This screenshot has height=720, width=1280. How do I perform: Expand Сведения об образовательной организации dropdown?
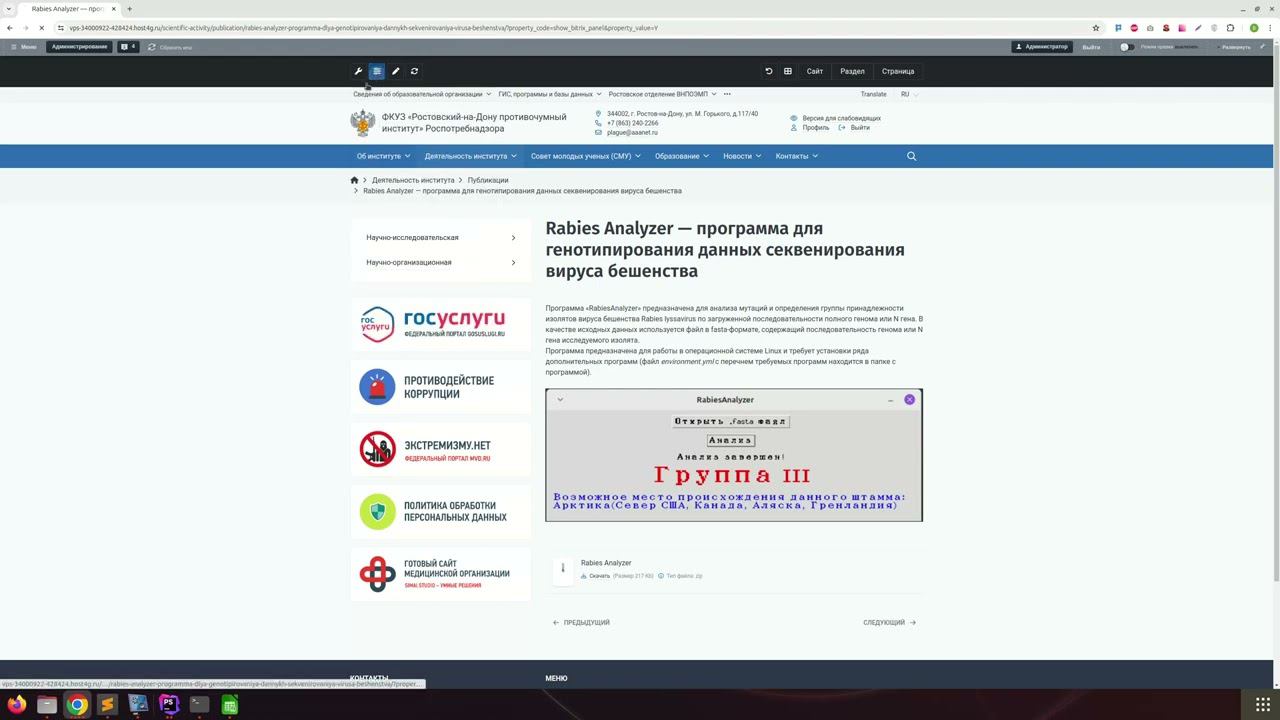pyautogui.click(x=422, y=94)
